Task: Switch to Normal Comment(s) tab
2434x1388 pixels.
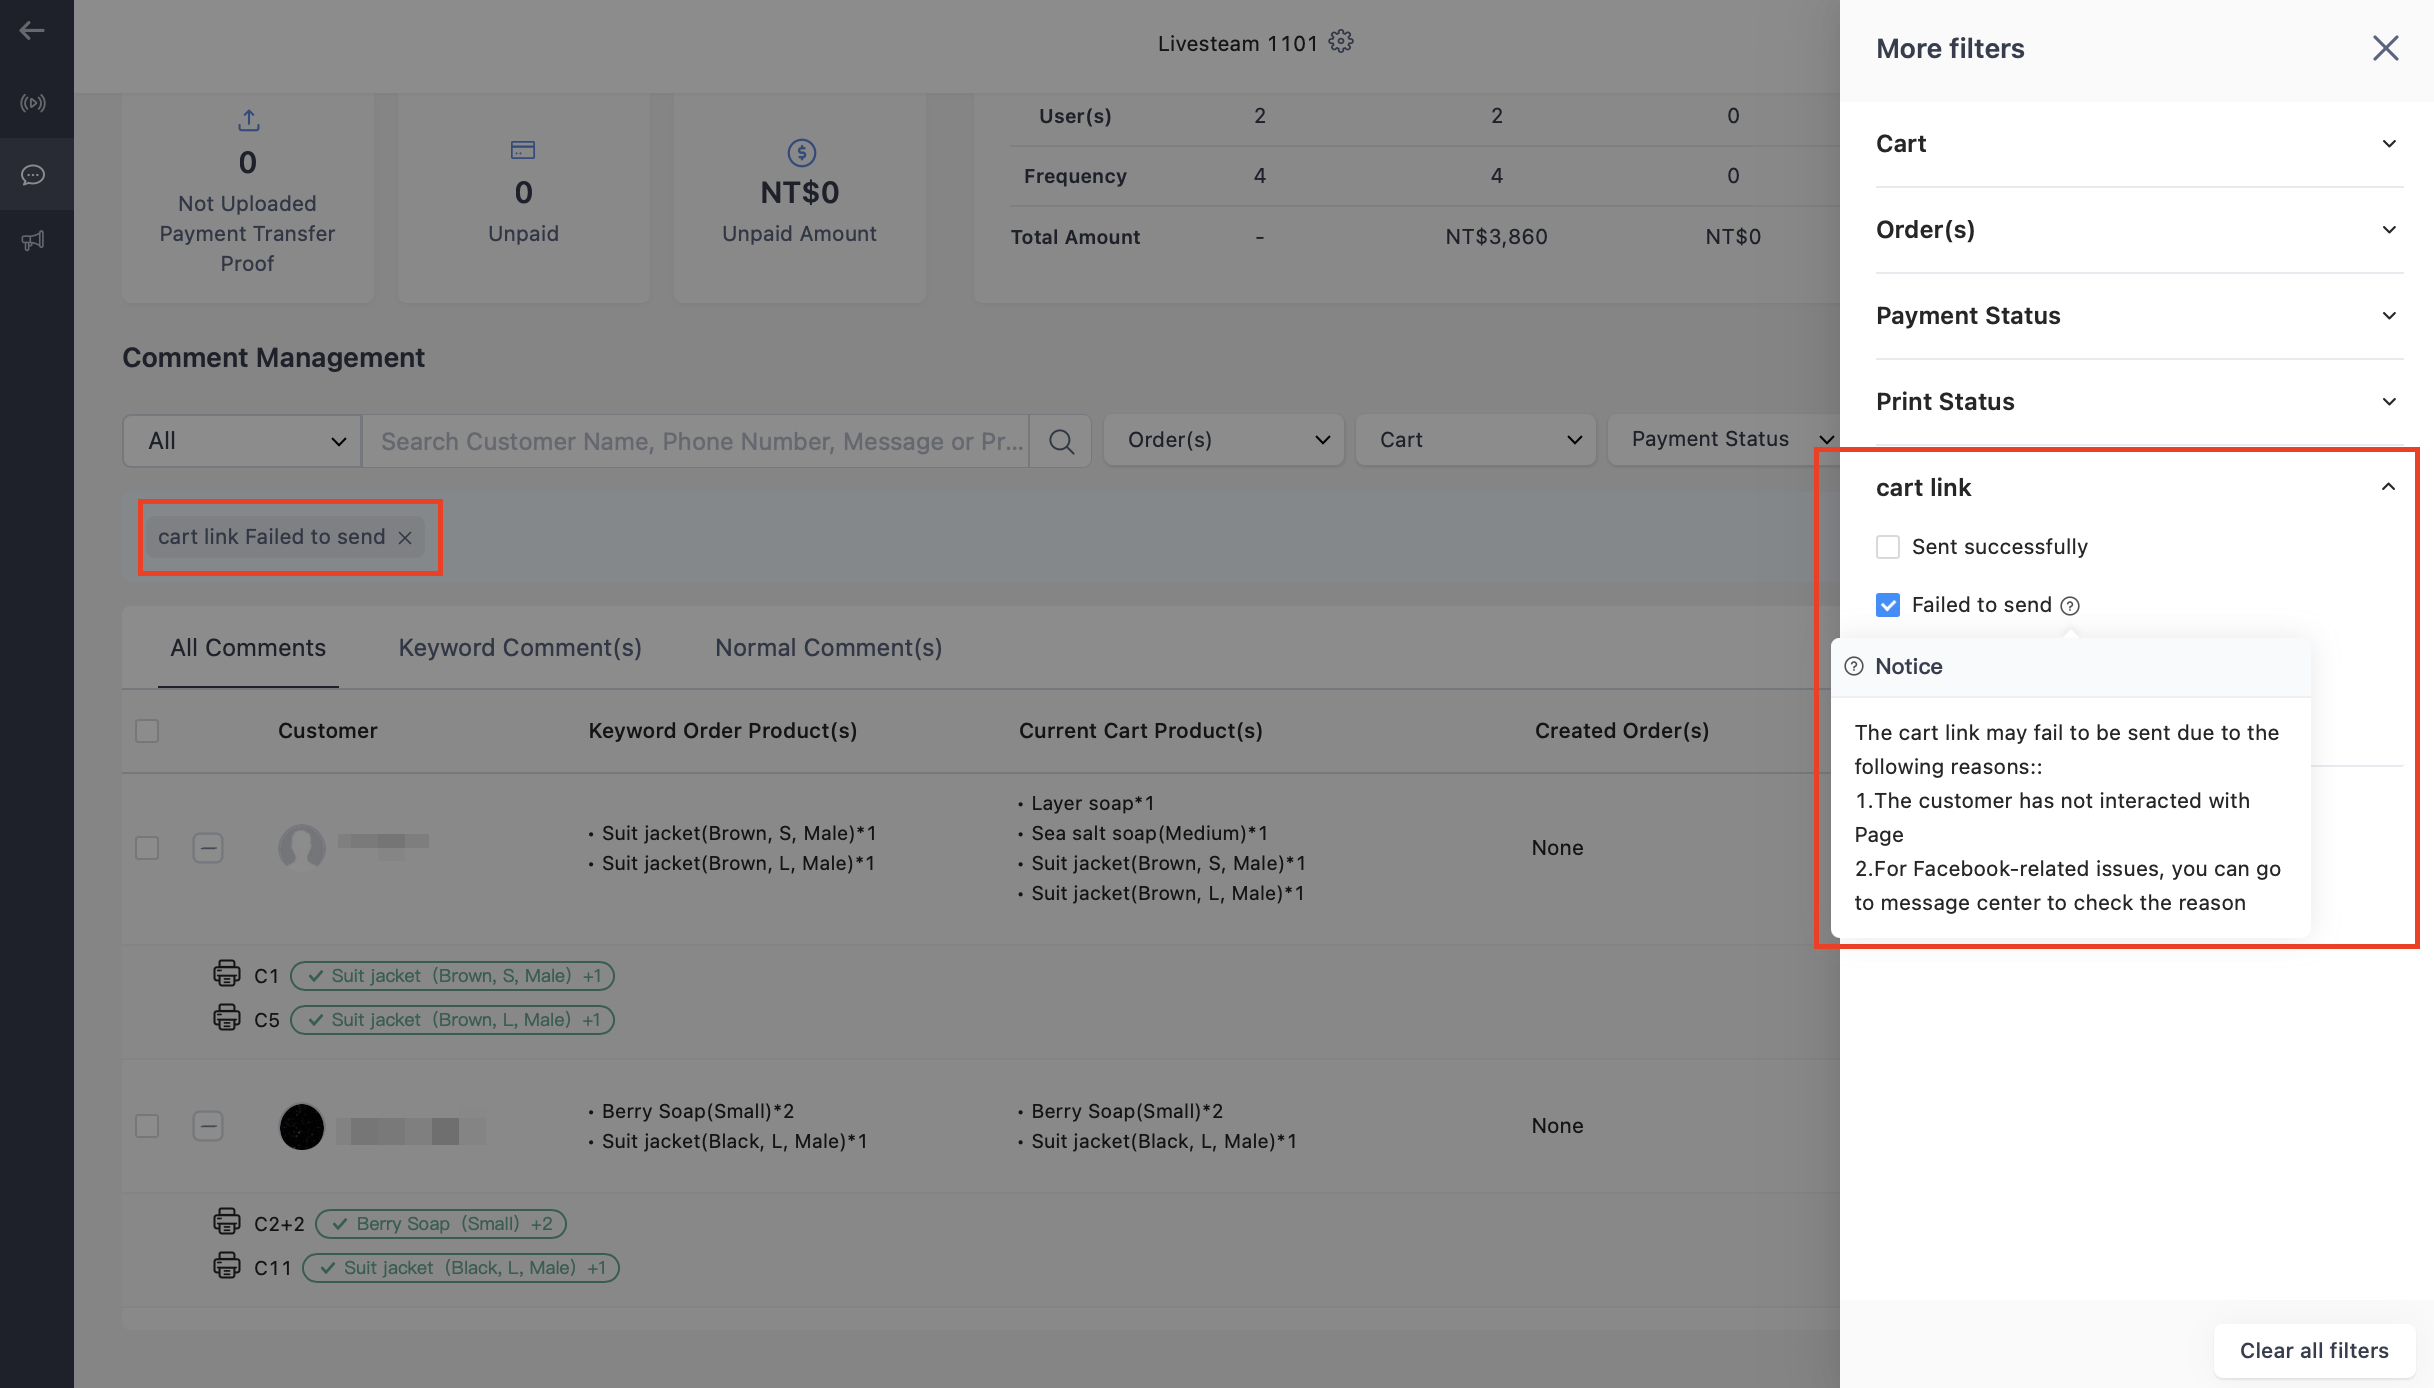Action: (829, 648)
